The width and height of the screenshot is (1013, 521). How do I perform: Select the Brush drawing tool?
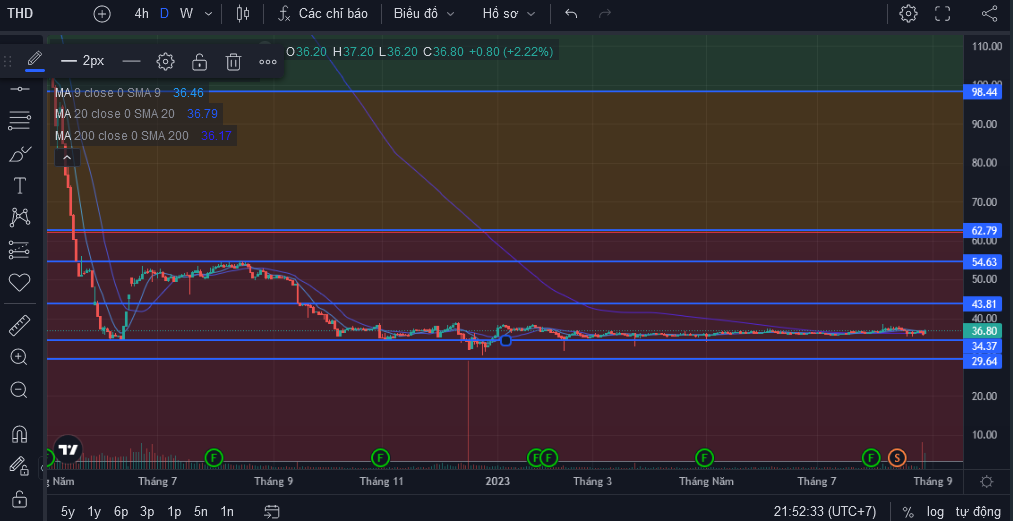click(20, 154)
